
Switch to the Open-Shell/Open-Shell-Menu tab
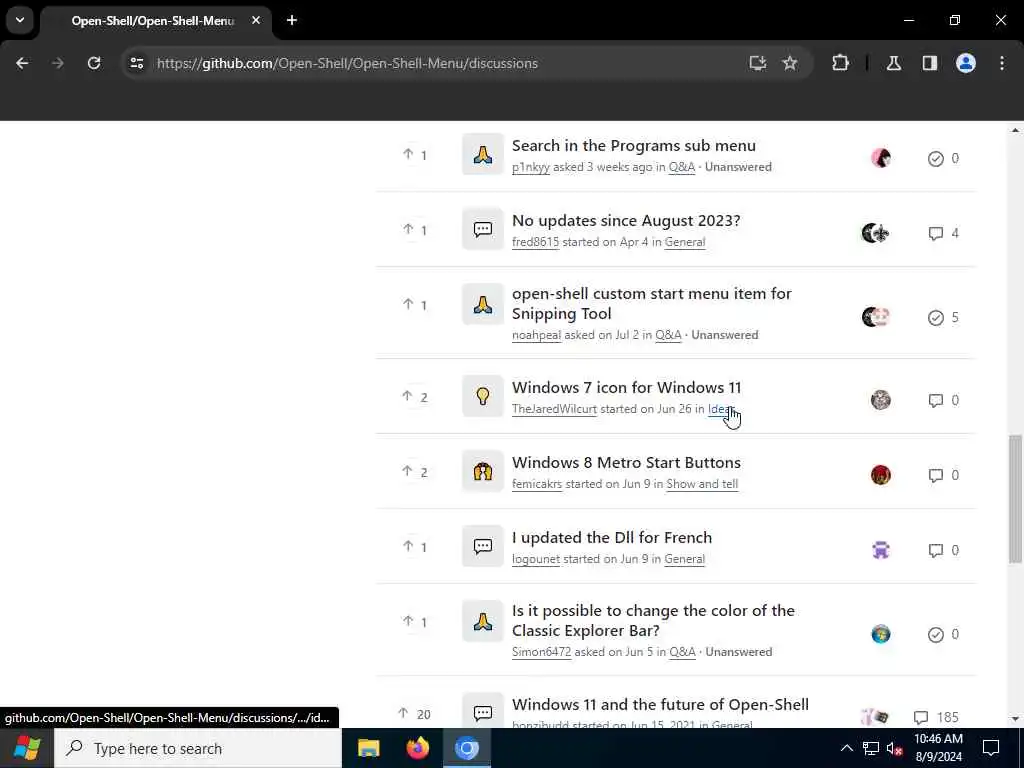coord(152,21)
